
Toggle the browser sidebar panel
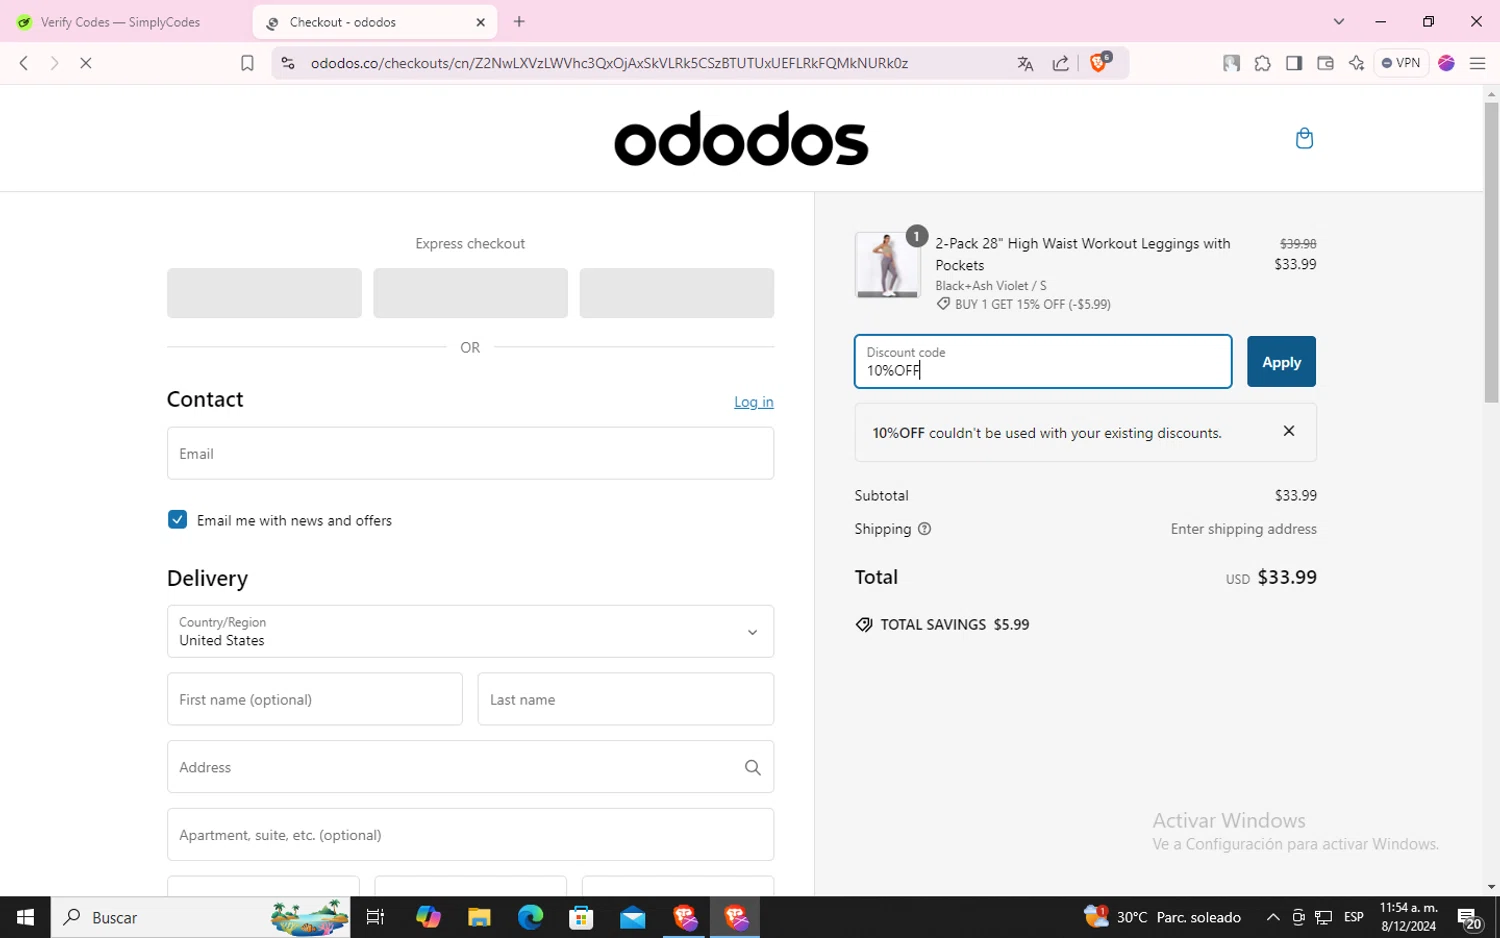click(1294, 63)
